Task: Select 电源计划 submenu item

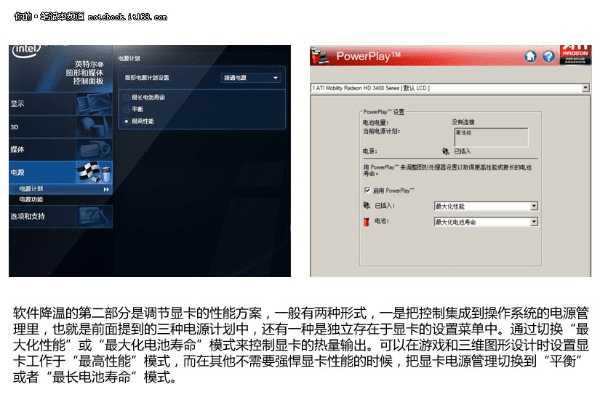Action: [32, 188]
